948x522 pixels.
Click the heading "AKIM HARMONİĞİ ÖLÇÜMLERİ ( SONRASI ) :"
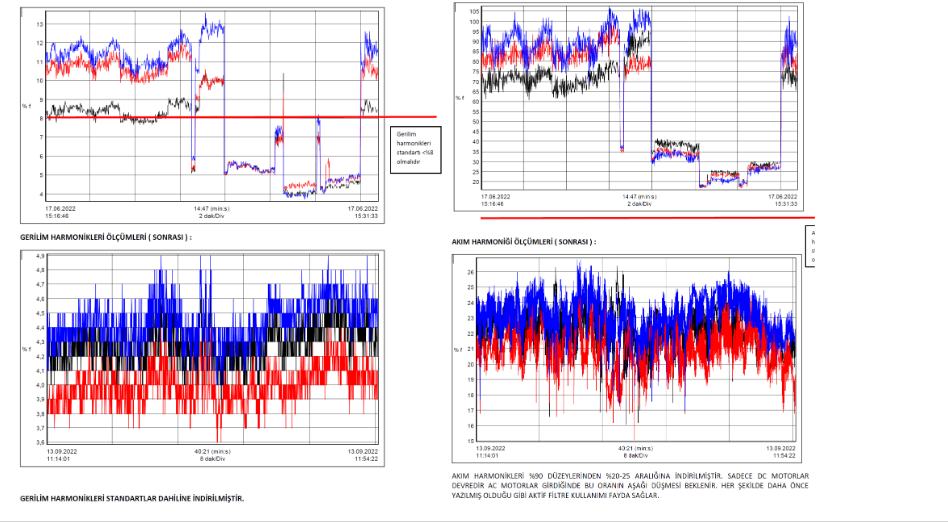pyautogui.click(x=524, y=242)
